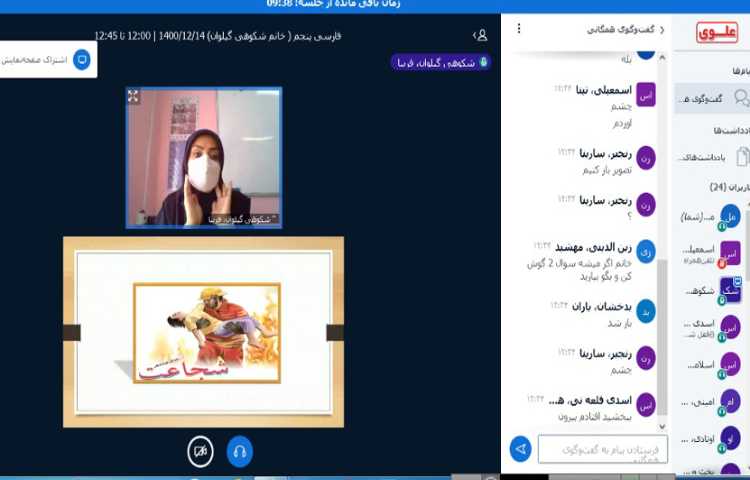Click the share screen button
Image resolution: width=750 pixels, height=480 pixels.
coord(47,60)
